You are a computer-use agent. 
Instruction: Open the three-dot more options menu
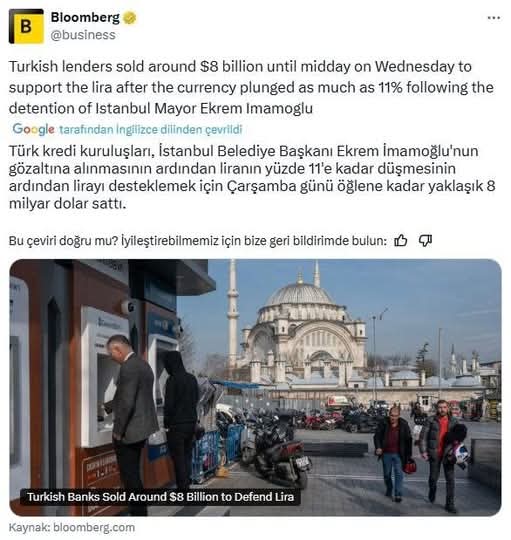(x=494, y=18)
